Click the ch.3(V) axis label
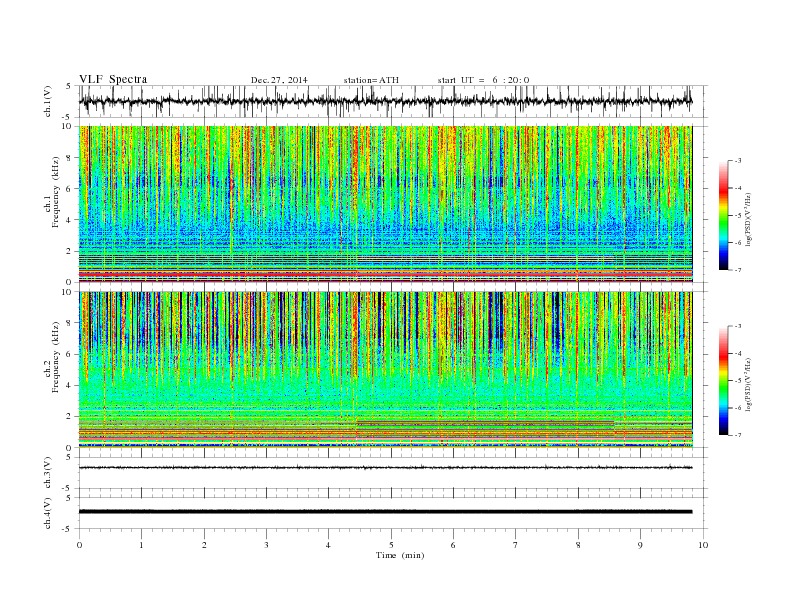The image size is (792, 612). point(48,473)
